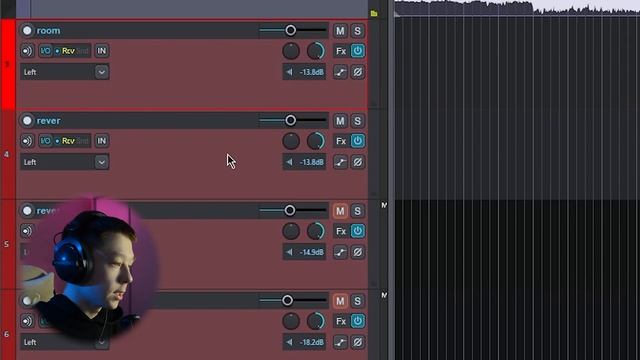Click IN button on room track

coord(102,51)
